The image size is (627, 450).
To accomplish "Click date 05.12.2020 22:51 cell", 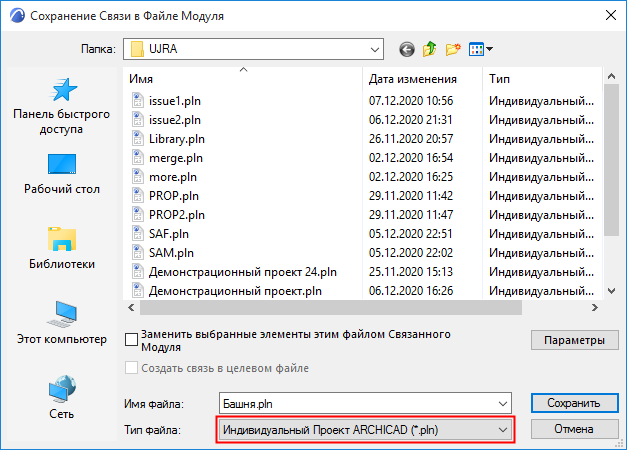I will point(411,234).
